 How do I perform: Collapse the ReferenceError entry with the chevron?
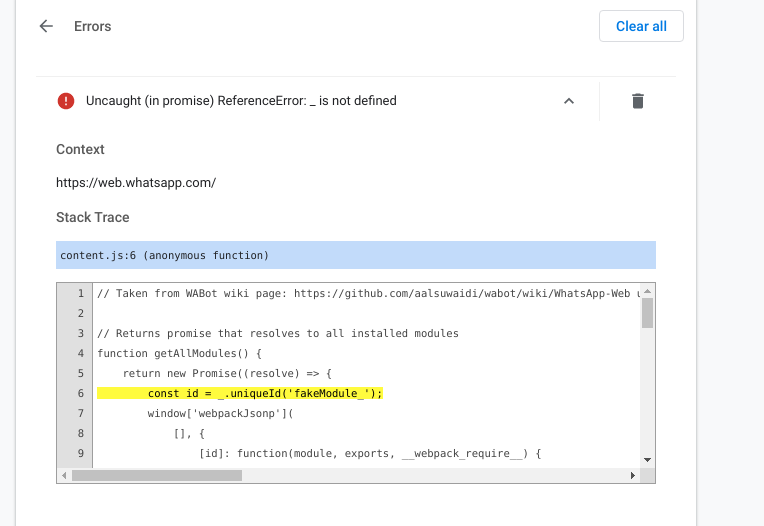click(x=569, y=101)
